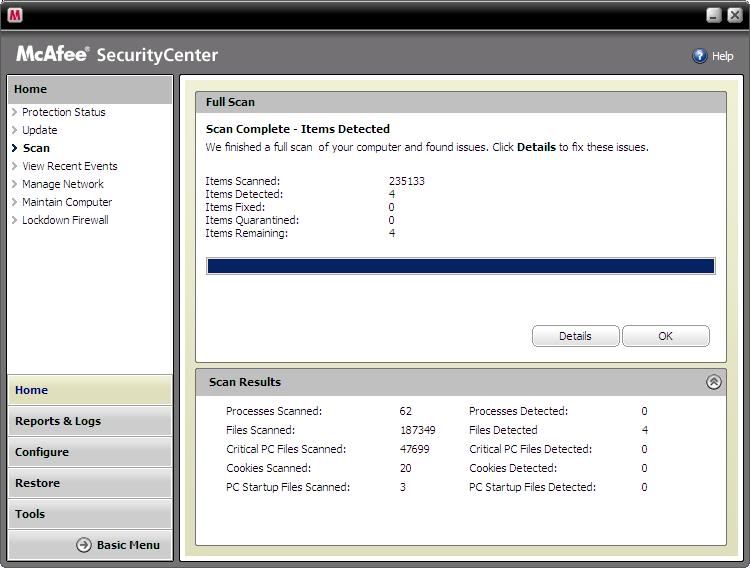Open Reports & Logs section
Viewport: 750px width, 568px height.
tap(90, 421)
